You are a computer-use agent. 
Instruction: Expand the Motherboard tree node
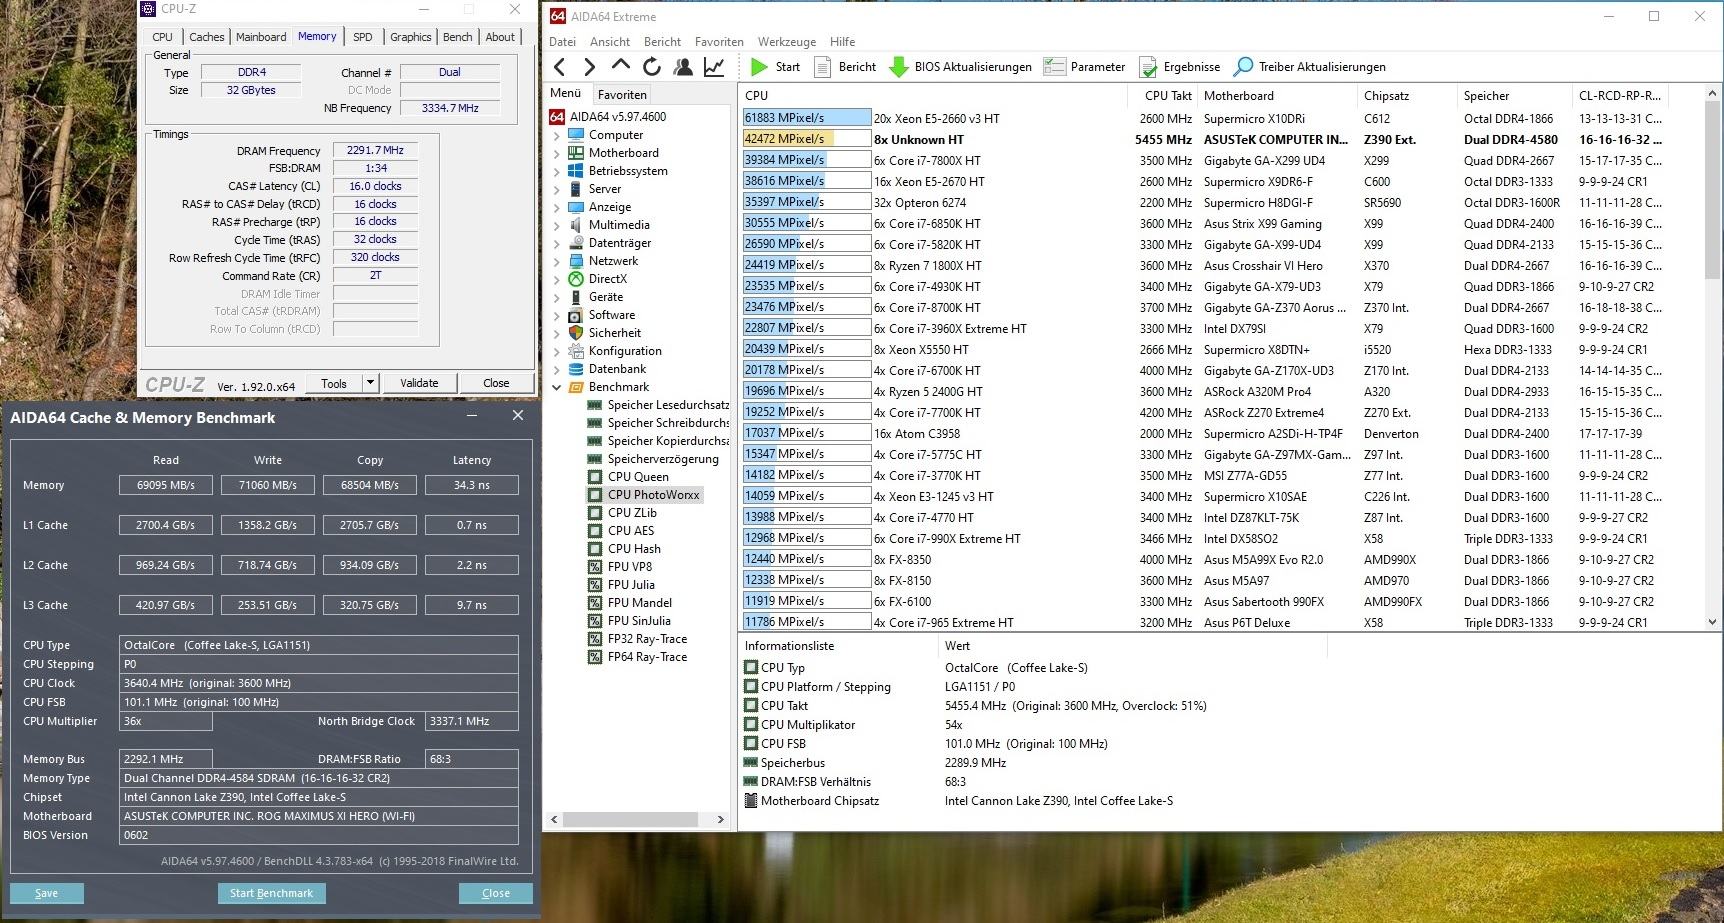pos(557,153)
